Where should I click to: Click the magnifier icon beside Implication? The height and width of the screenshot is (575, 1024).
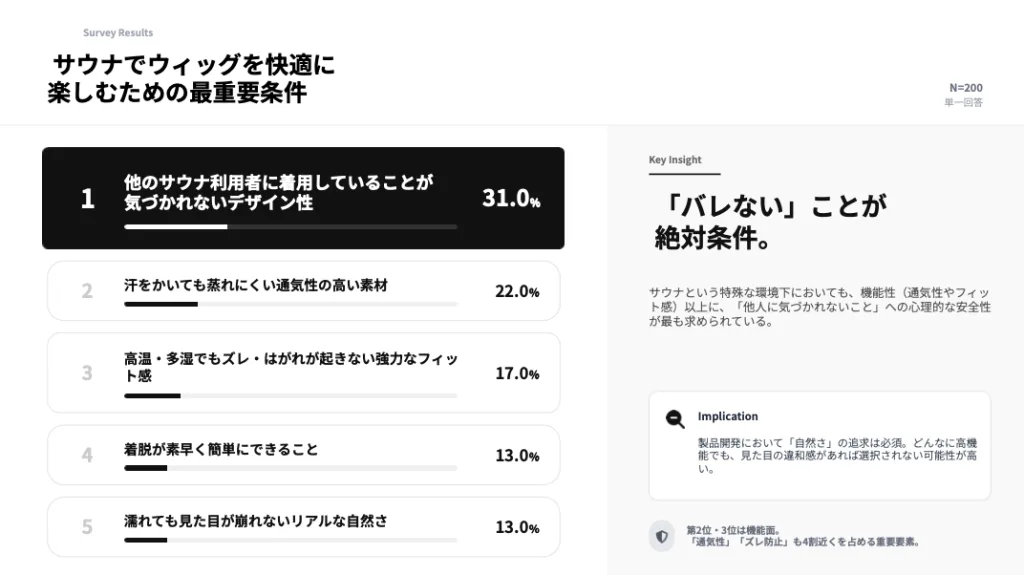tap(676, 419)
